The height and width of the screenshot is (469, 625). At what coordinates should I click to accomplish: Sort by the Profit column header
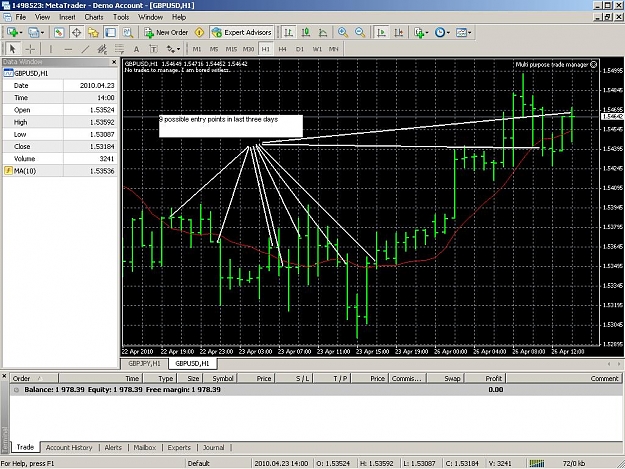[x=486, y=379]
